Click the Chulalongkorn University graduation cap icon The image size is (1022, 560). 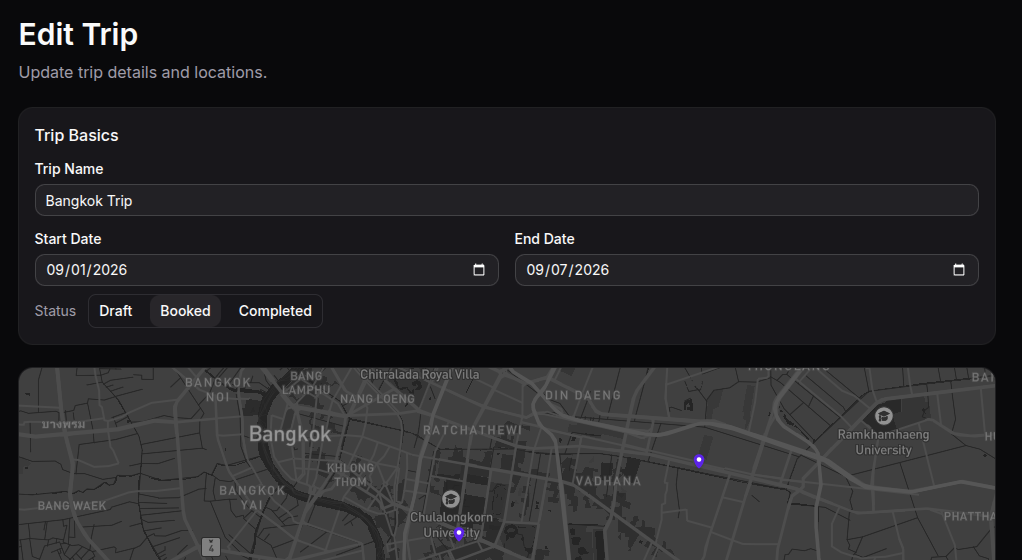coord(450,499)
